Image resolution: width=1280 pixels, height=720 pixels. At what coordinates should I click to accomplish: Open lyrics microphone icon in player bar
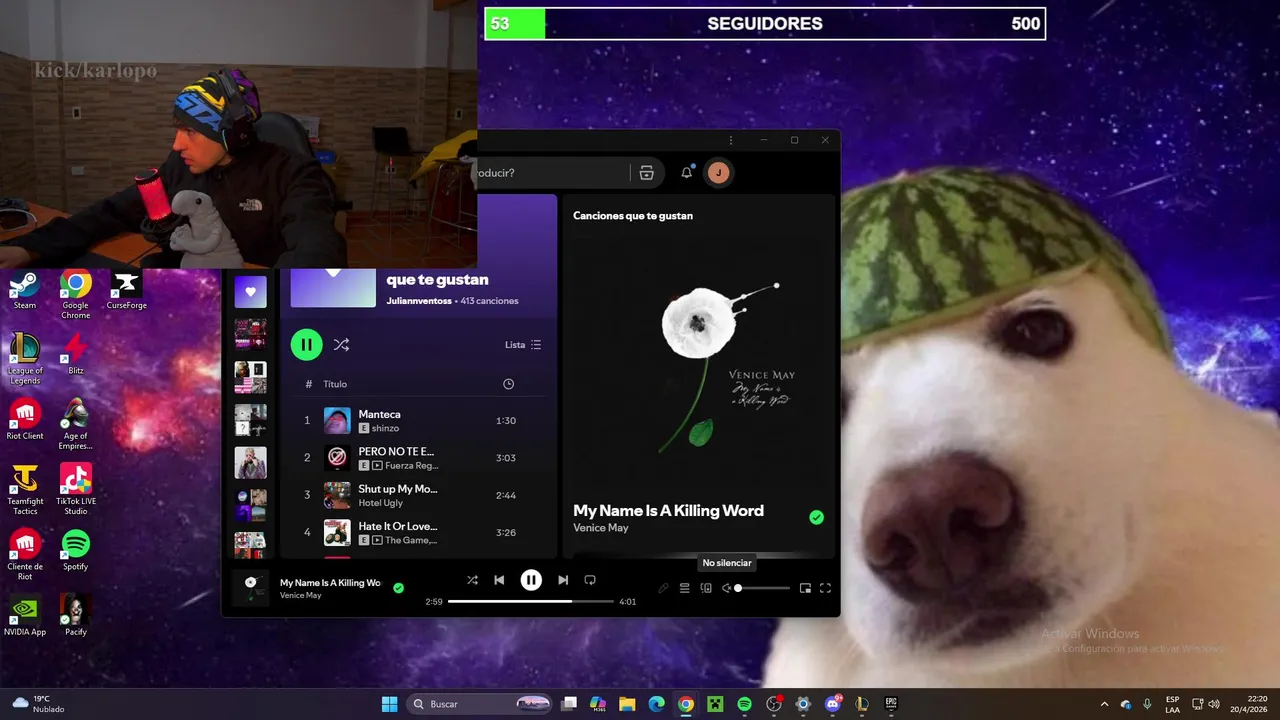(x=663, y=588)
